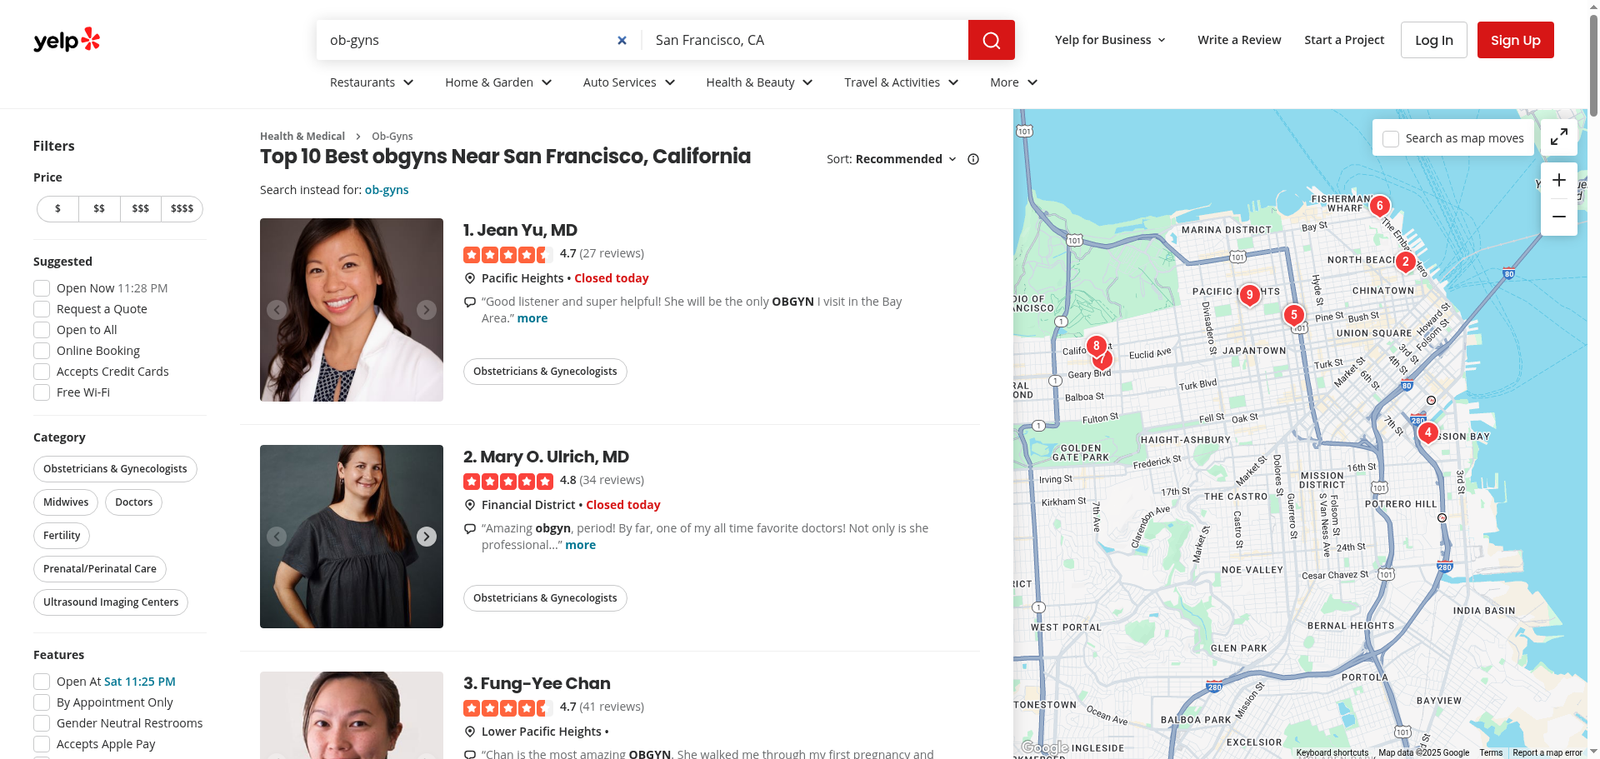Search instead for ob-gyns link
The height and width of the screenshot is (759, 1600).
(x=387, y=190)
